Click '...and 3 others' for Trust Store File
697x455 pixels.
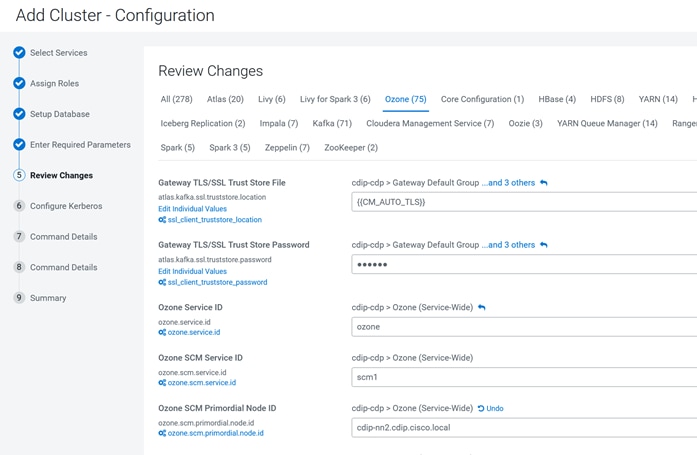[509, 183]
